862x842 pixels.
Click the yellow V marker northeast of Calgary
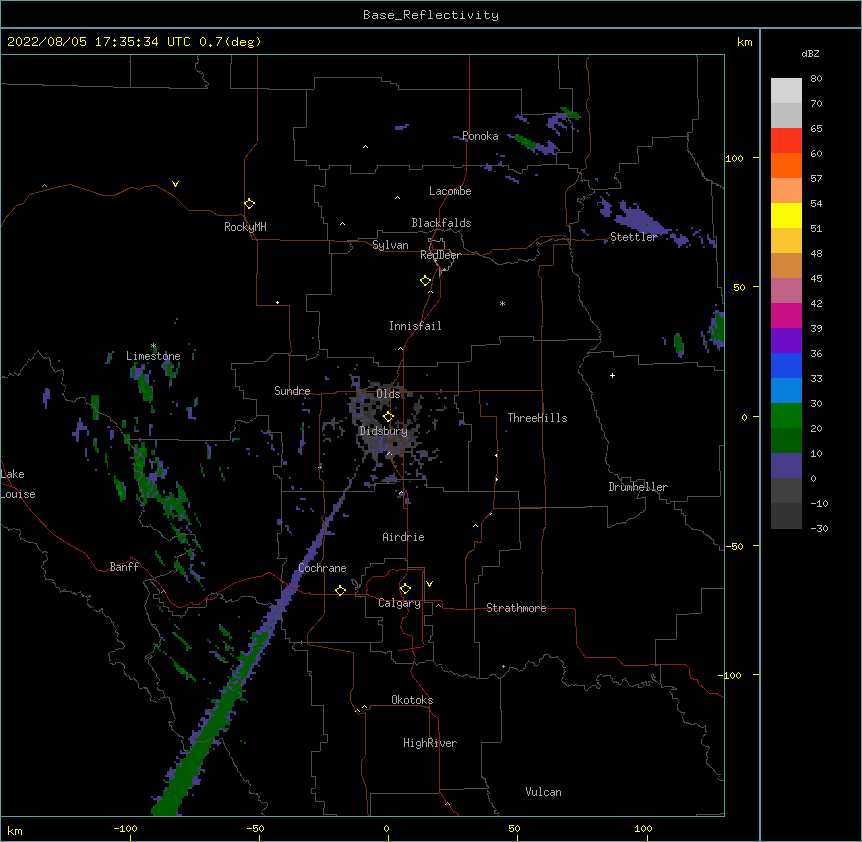429,584
